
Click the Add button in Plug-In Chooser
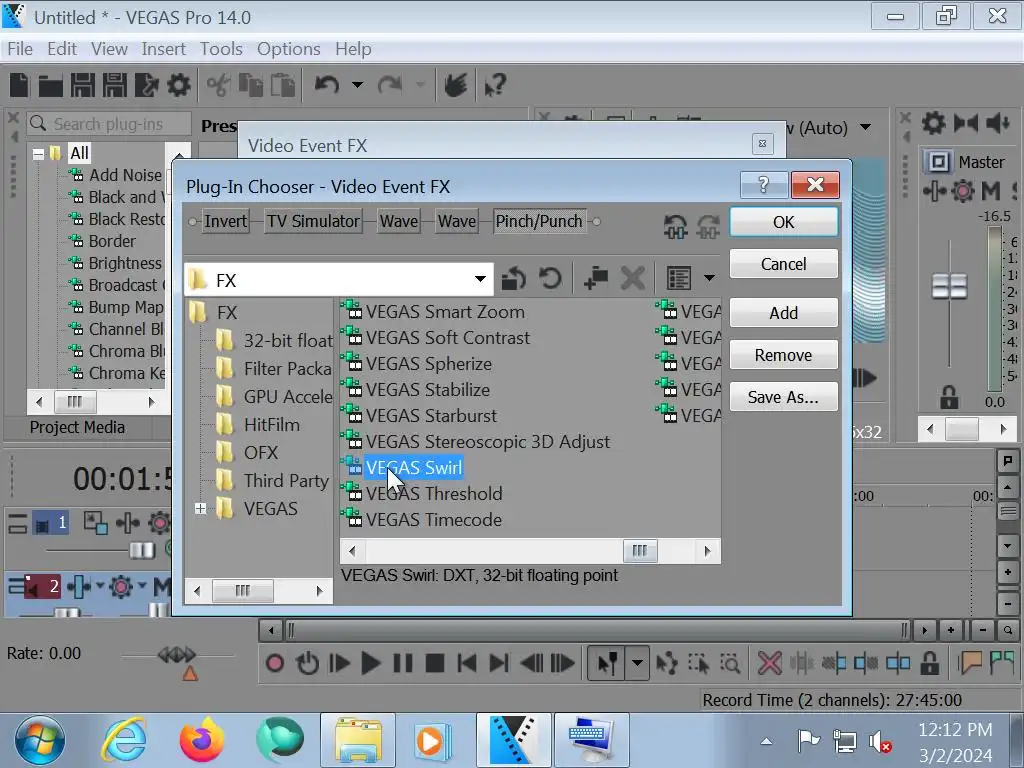(x=784, y=313)
